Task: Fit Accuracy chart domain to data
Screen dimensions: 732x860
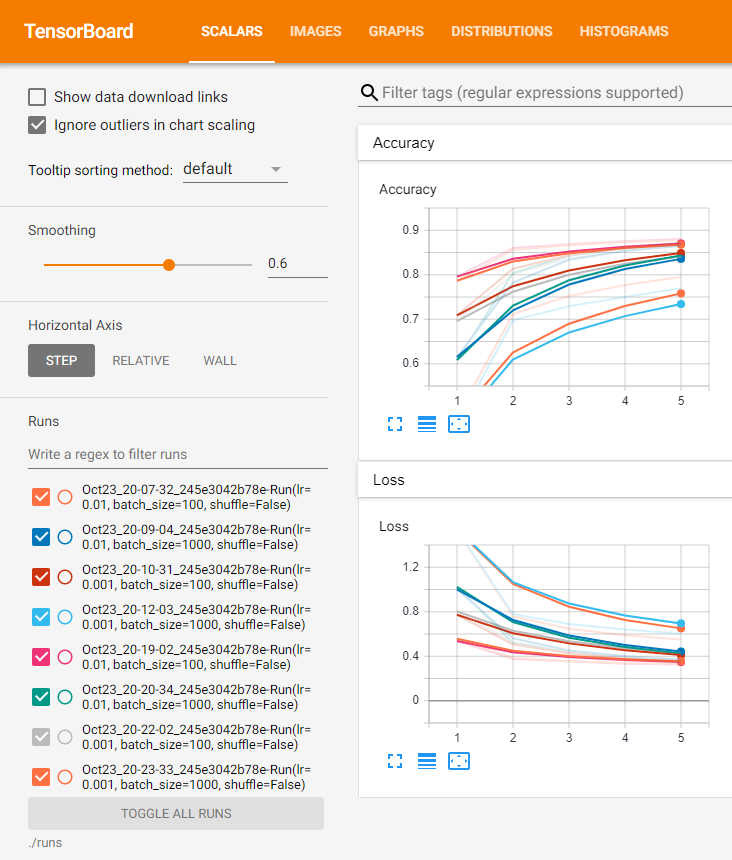Action: point(459,424)
